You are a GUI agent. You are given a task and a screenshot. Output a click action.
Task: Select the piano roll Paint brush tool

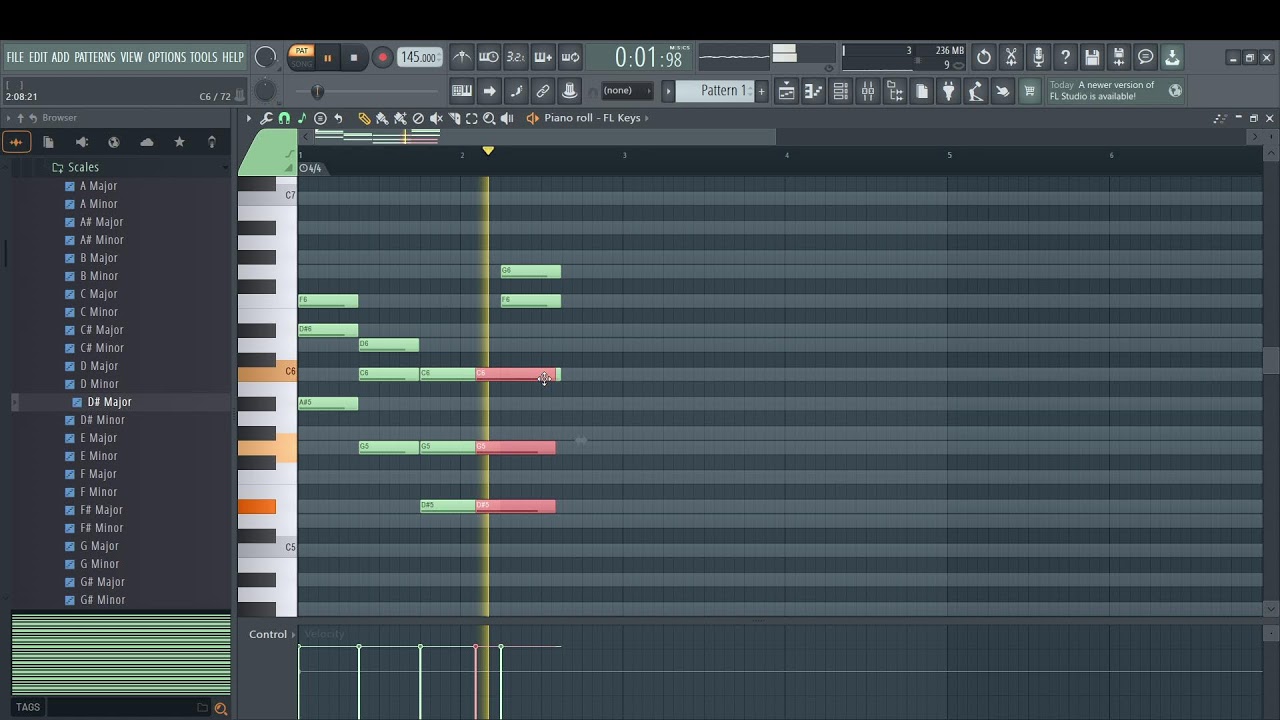point(382,118)
